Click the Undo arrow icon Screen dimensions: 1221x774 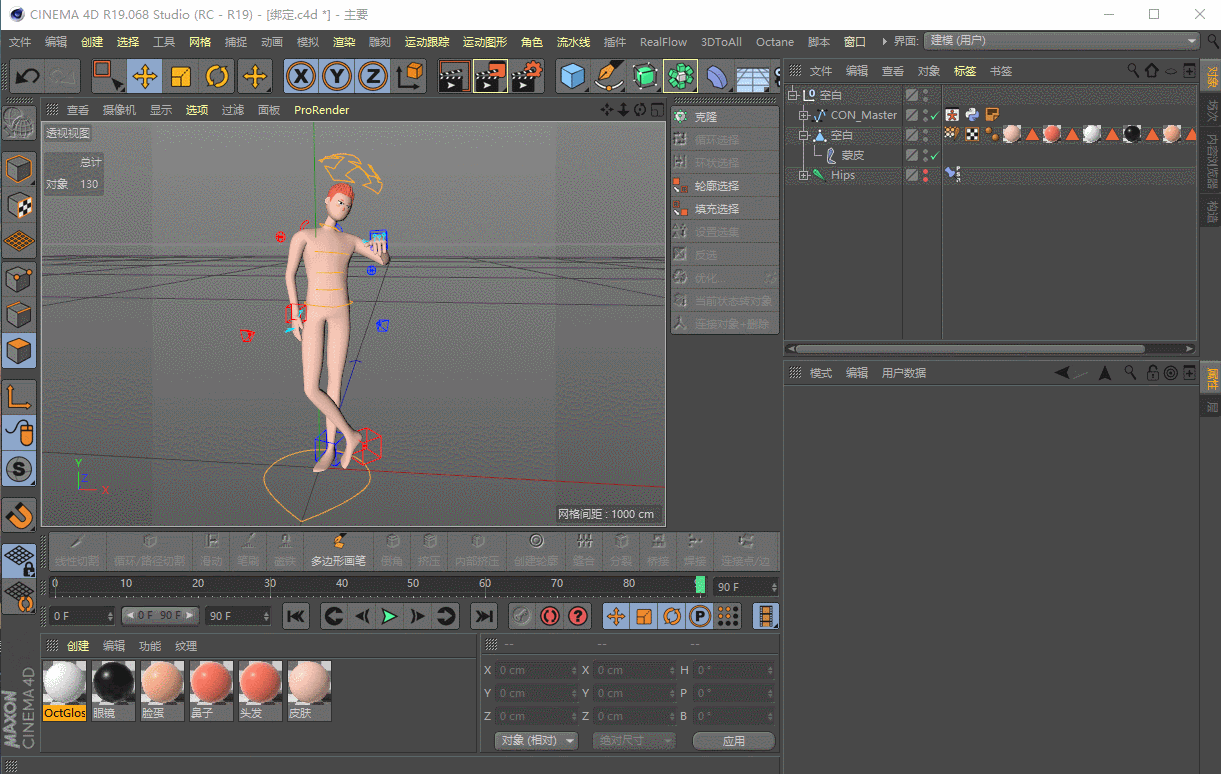pyautogui.click(x=27, y=77)
